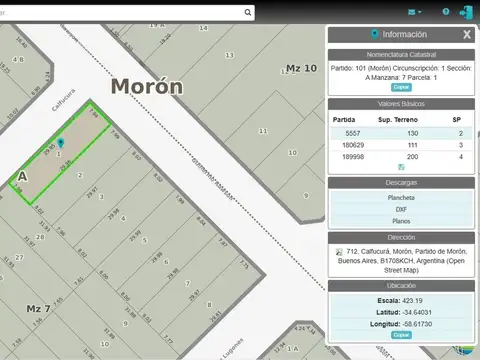Click the search magnifier icon
Viewport: 480px width, 360px height.
pyautogui.click(x=248, y=13)
